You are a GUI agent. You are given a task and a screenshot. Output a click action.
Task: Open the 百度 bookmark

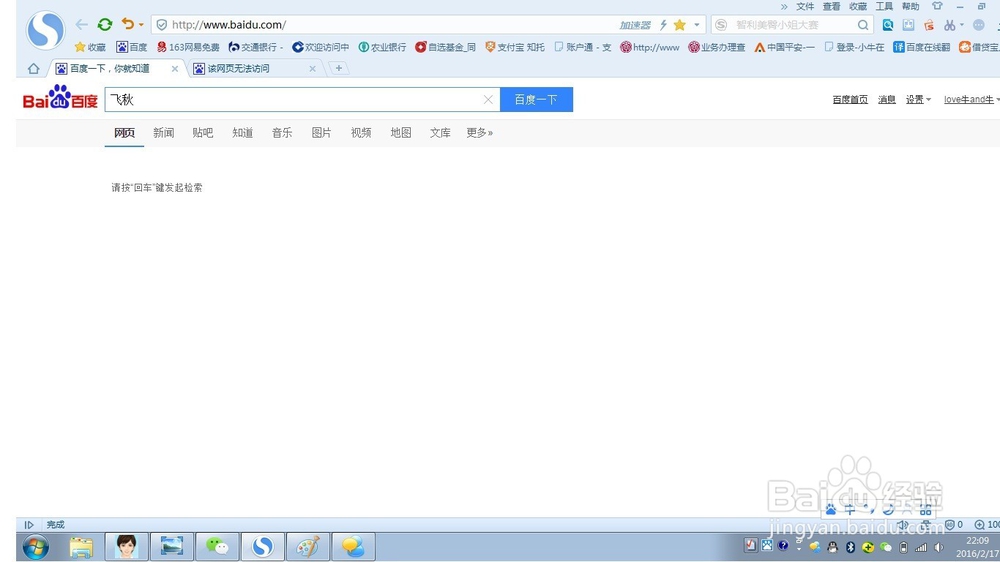[131, 47]
